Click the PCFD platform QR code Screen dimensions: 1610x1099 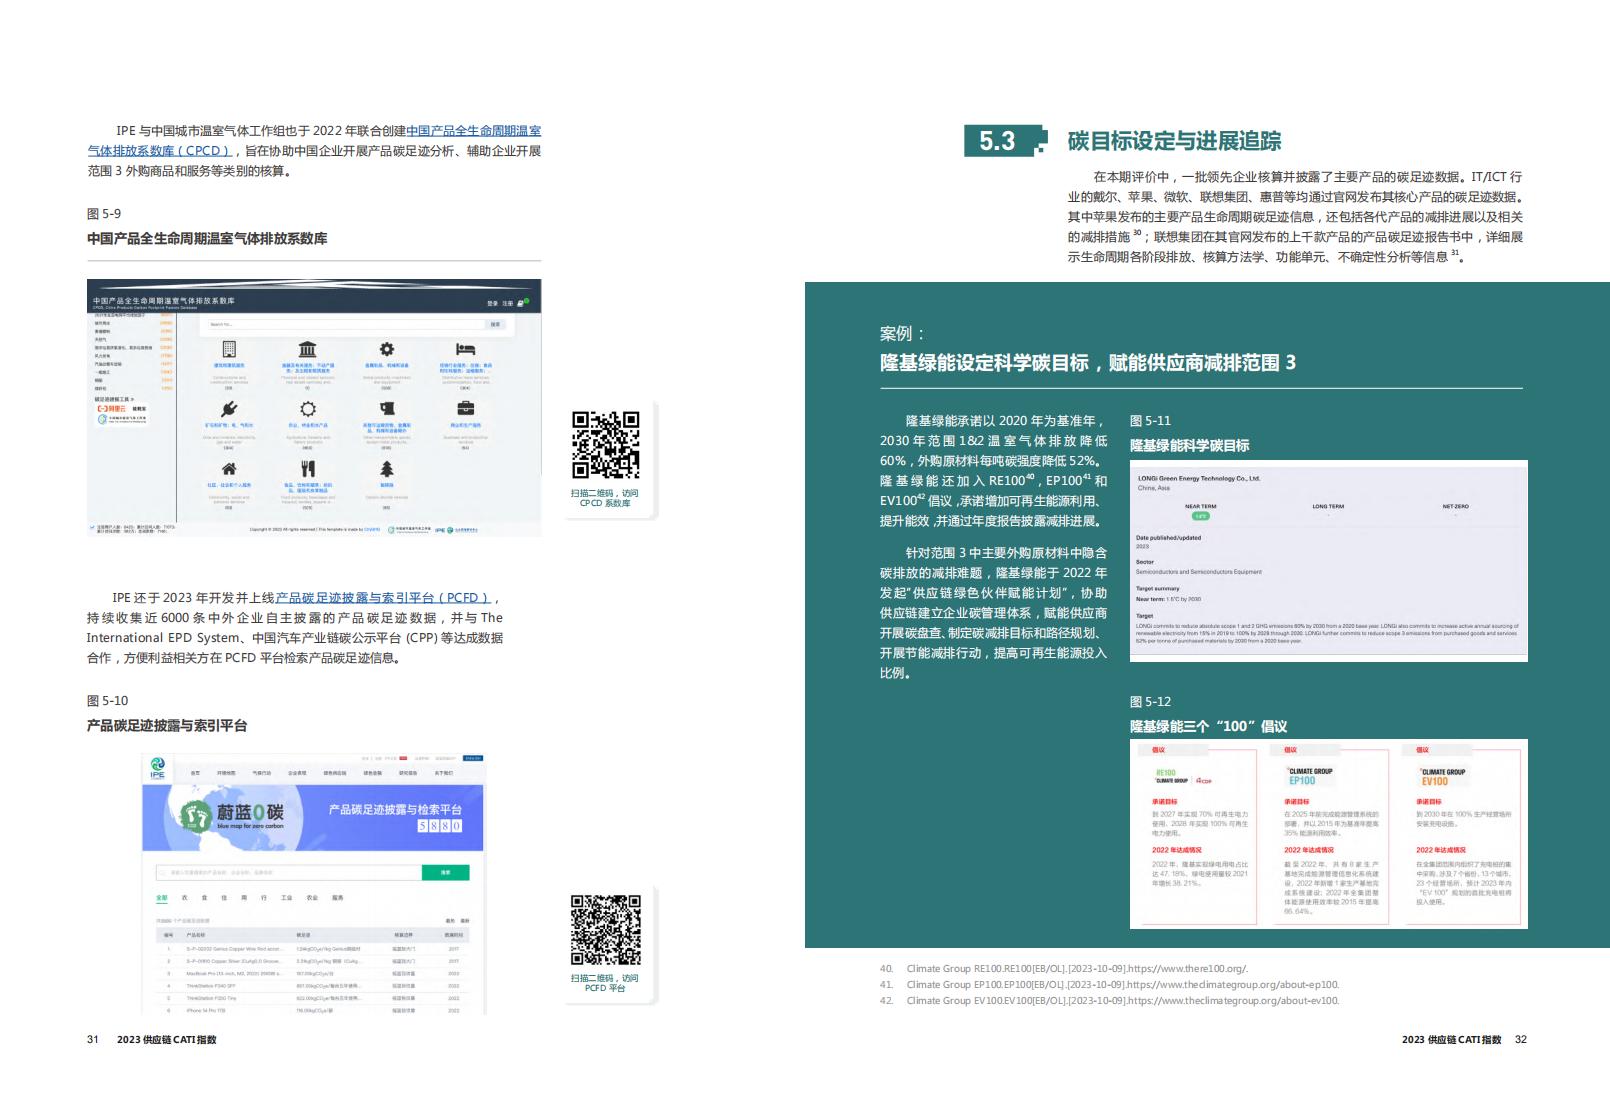pyautogui.click(x=606, y=930)
